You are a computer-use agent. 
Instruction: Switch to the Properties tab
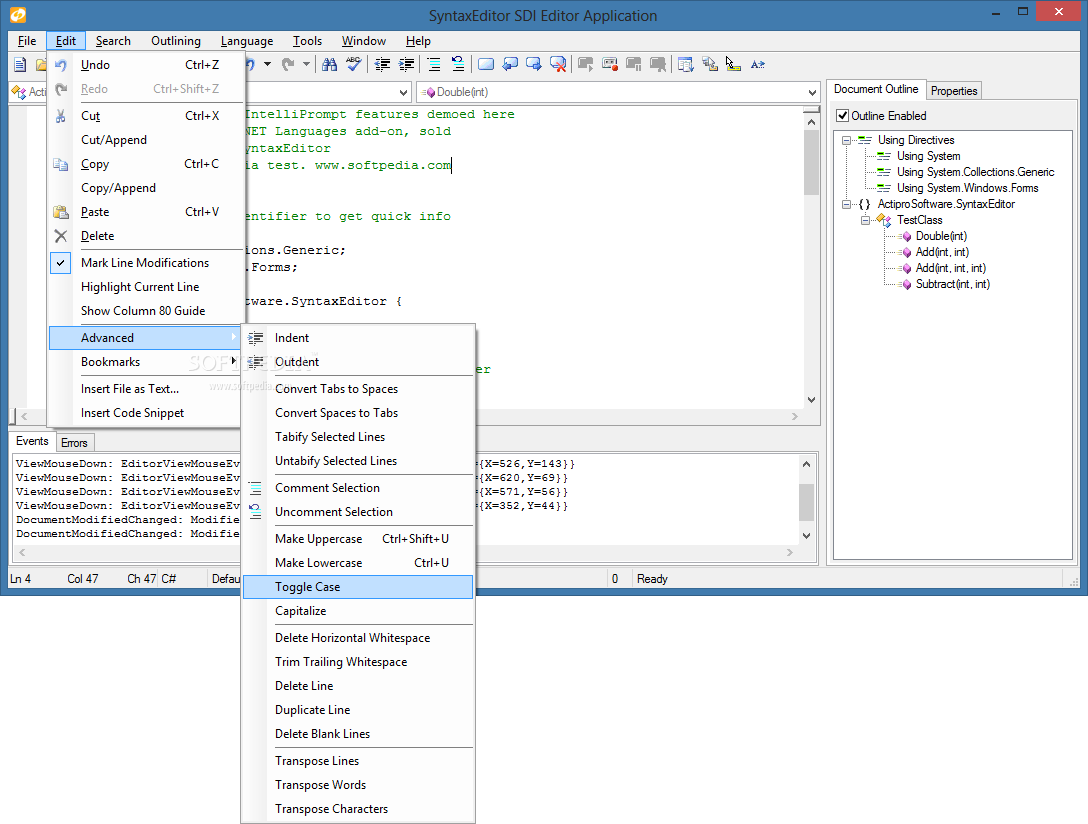(954, 91)
